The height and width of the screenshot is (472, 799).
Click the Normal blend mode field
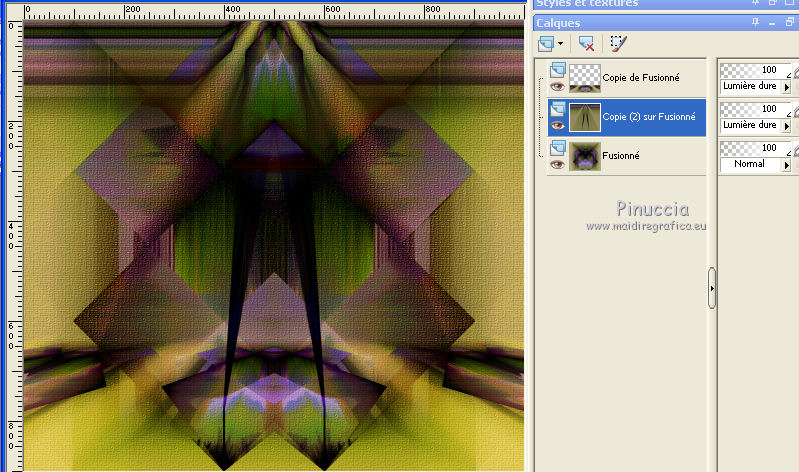tap(751, 164)
